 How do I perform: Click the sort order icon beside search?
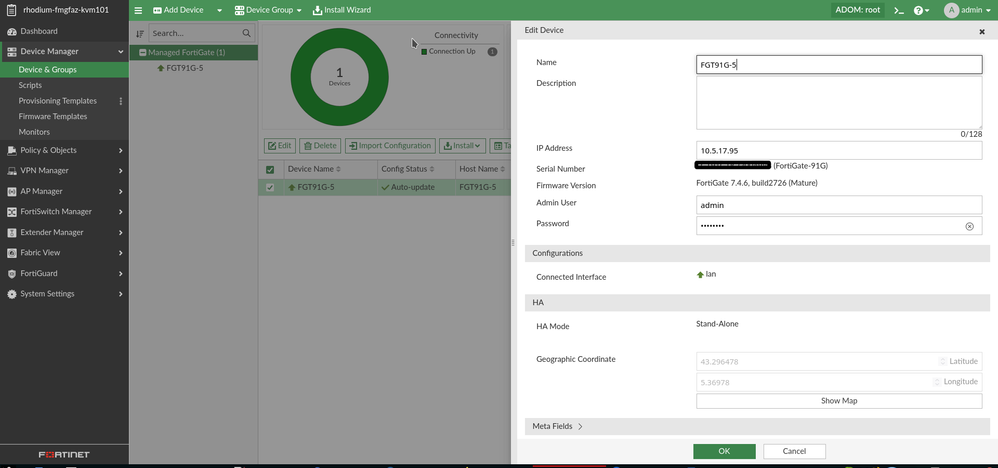tap(140, 33)
